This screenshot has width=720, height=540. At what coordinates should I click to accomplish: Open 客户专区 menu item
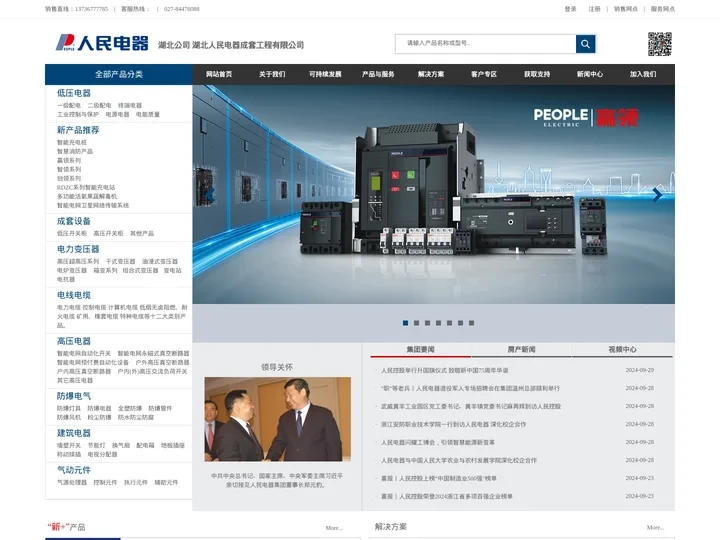point(484,74)
